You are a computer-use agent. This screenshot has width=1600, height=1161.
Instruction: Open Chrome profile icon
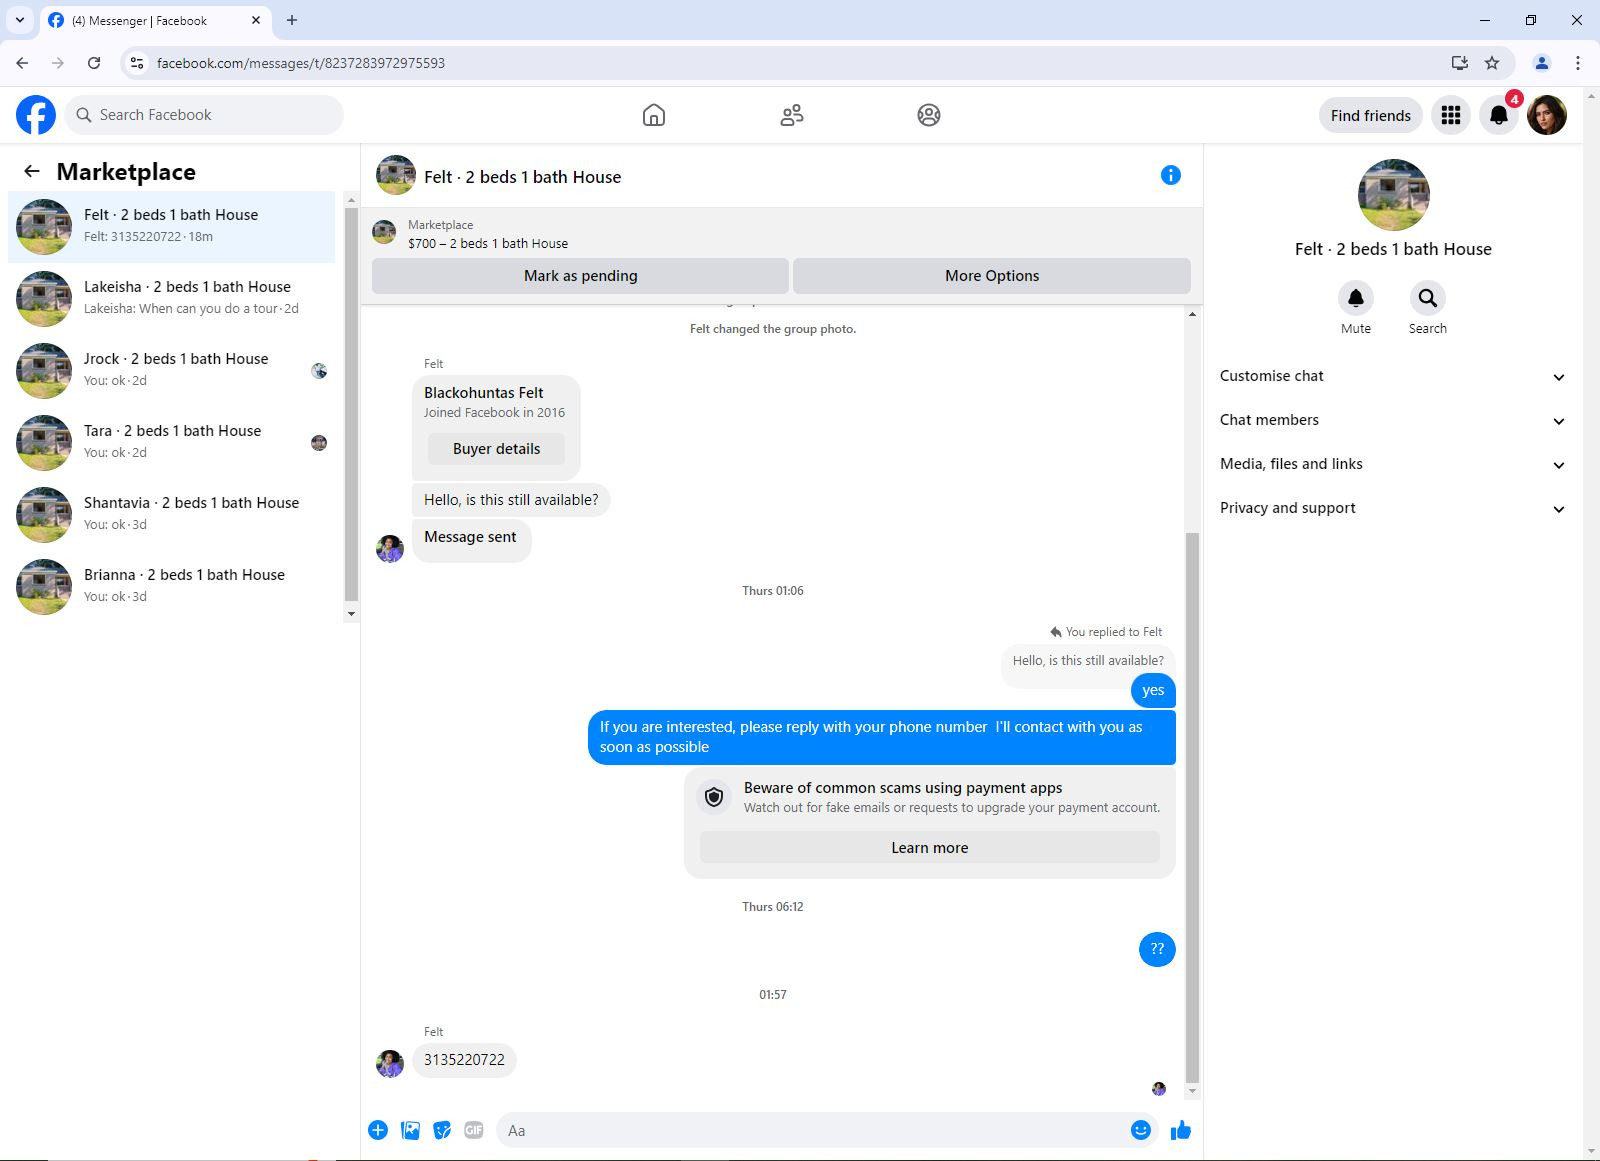[x=1542, y=63]
